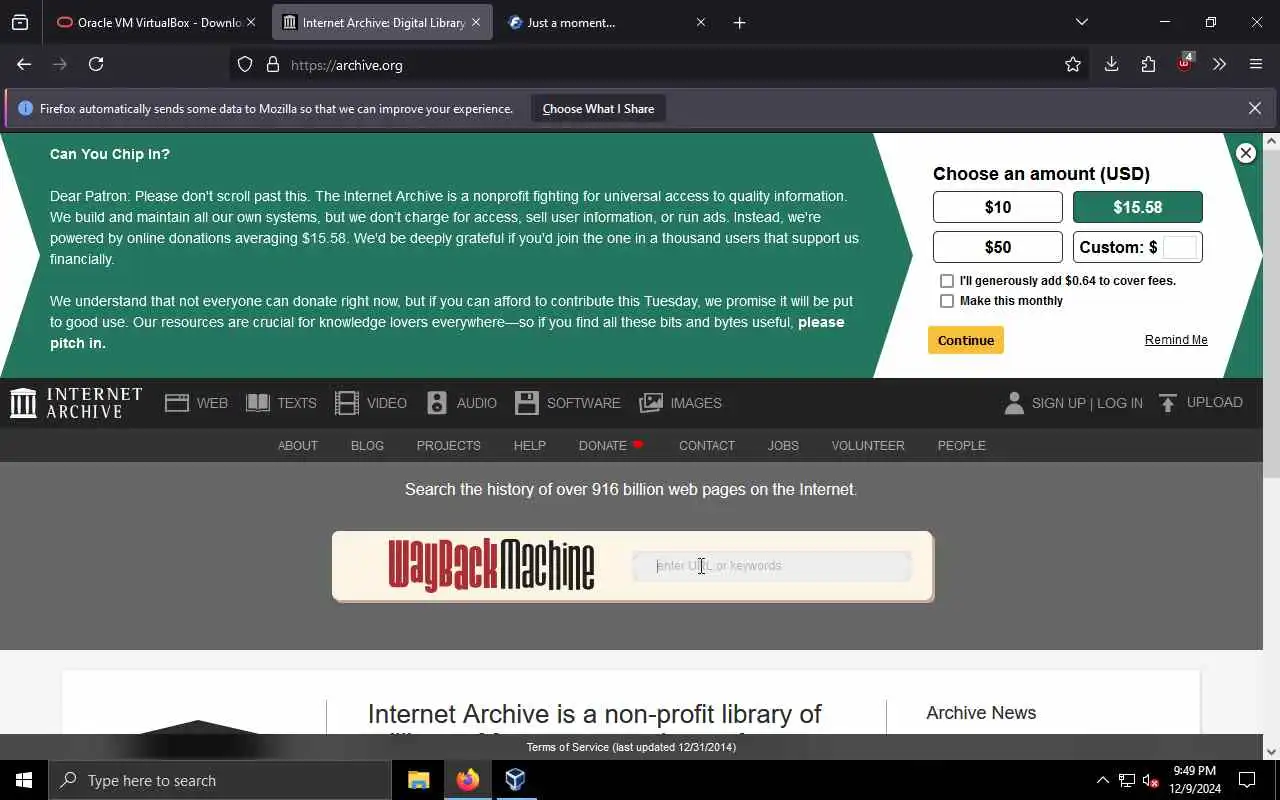The image size is (1280, 800).
Task: Select the $15.58 donation amount
Action: 1137,207
